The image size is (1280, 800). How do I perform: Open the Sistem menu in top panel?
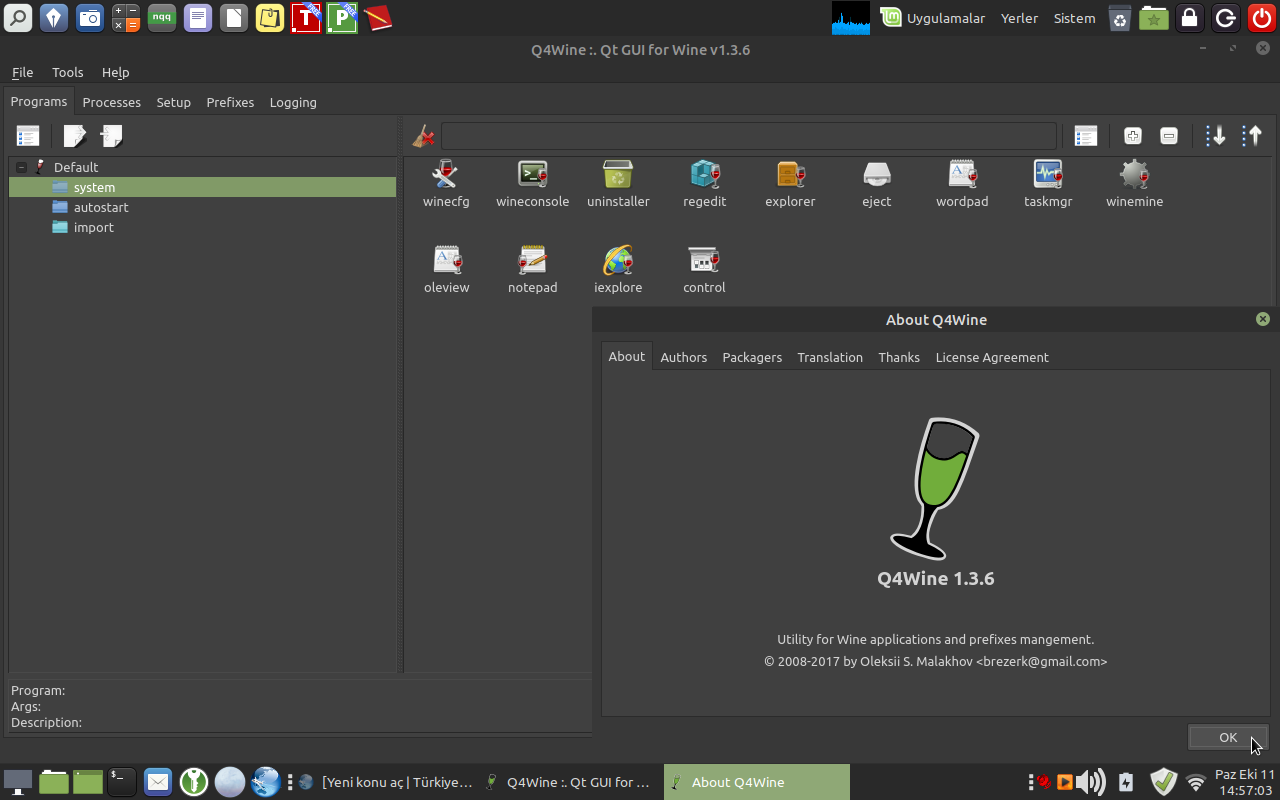tap(1074, 18)
